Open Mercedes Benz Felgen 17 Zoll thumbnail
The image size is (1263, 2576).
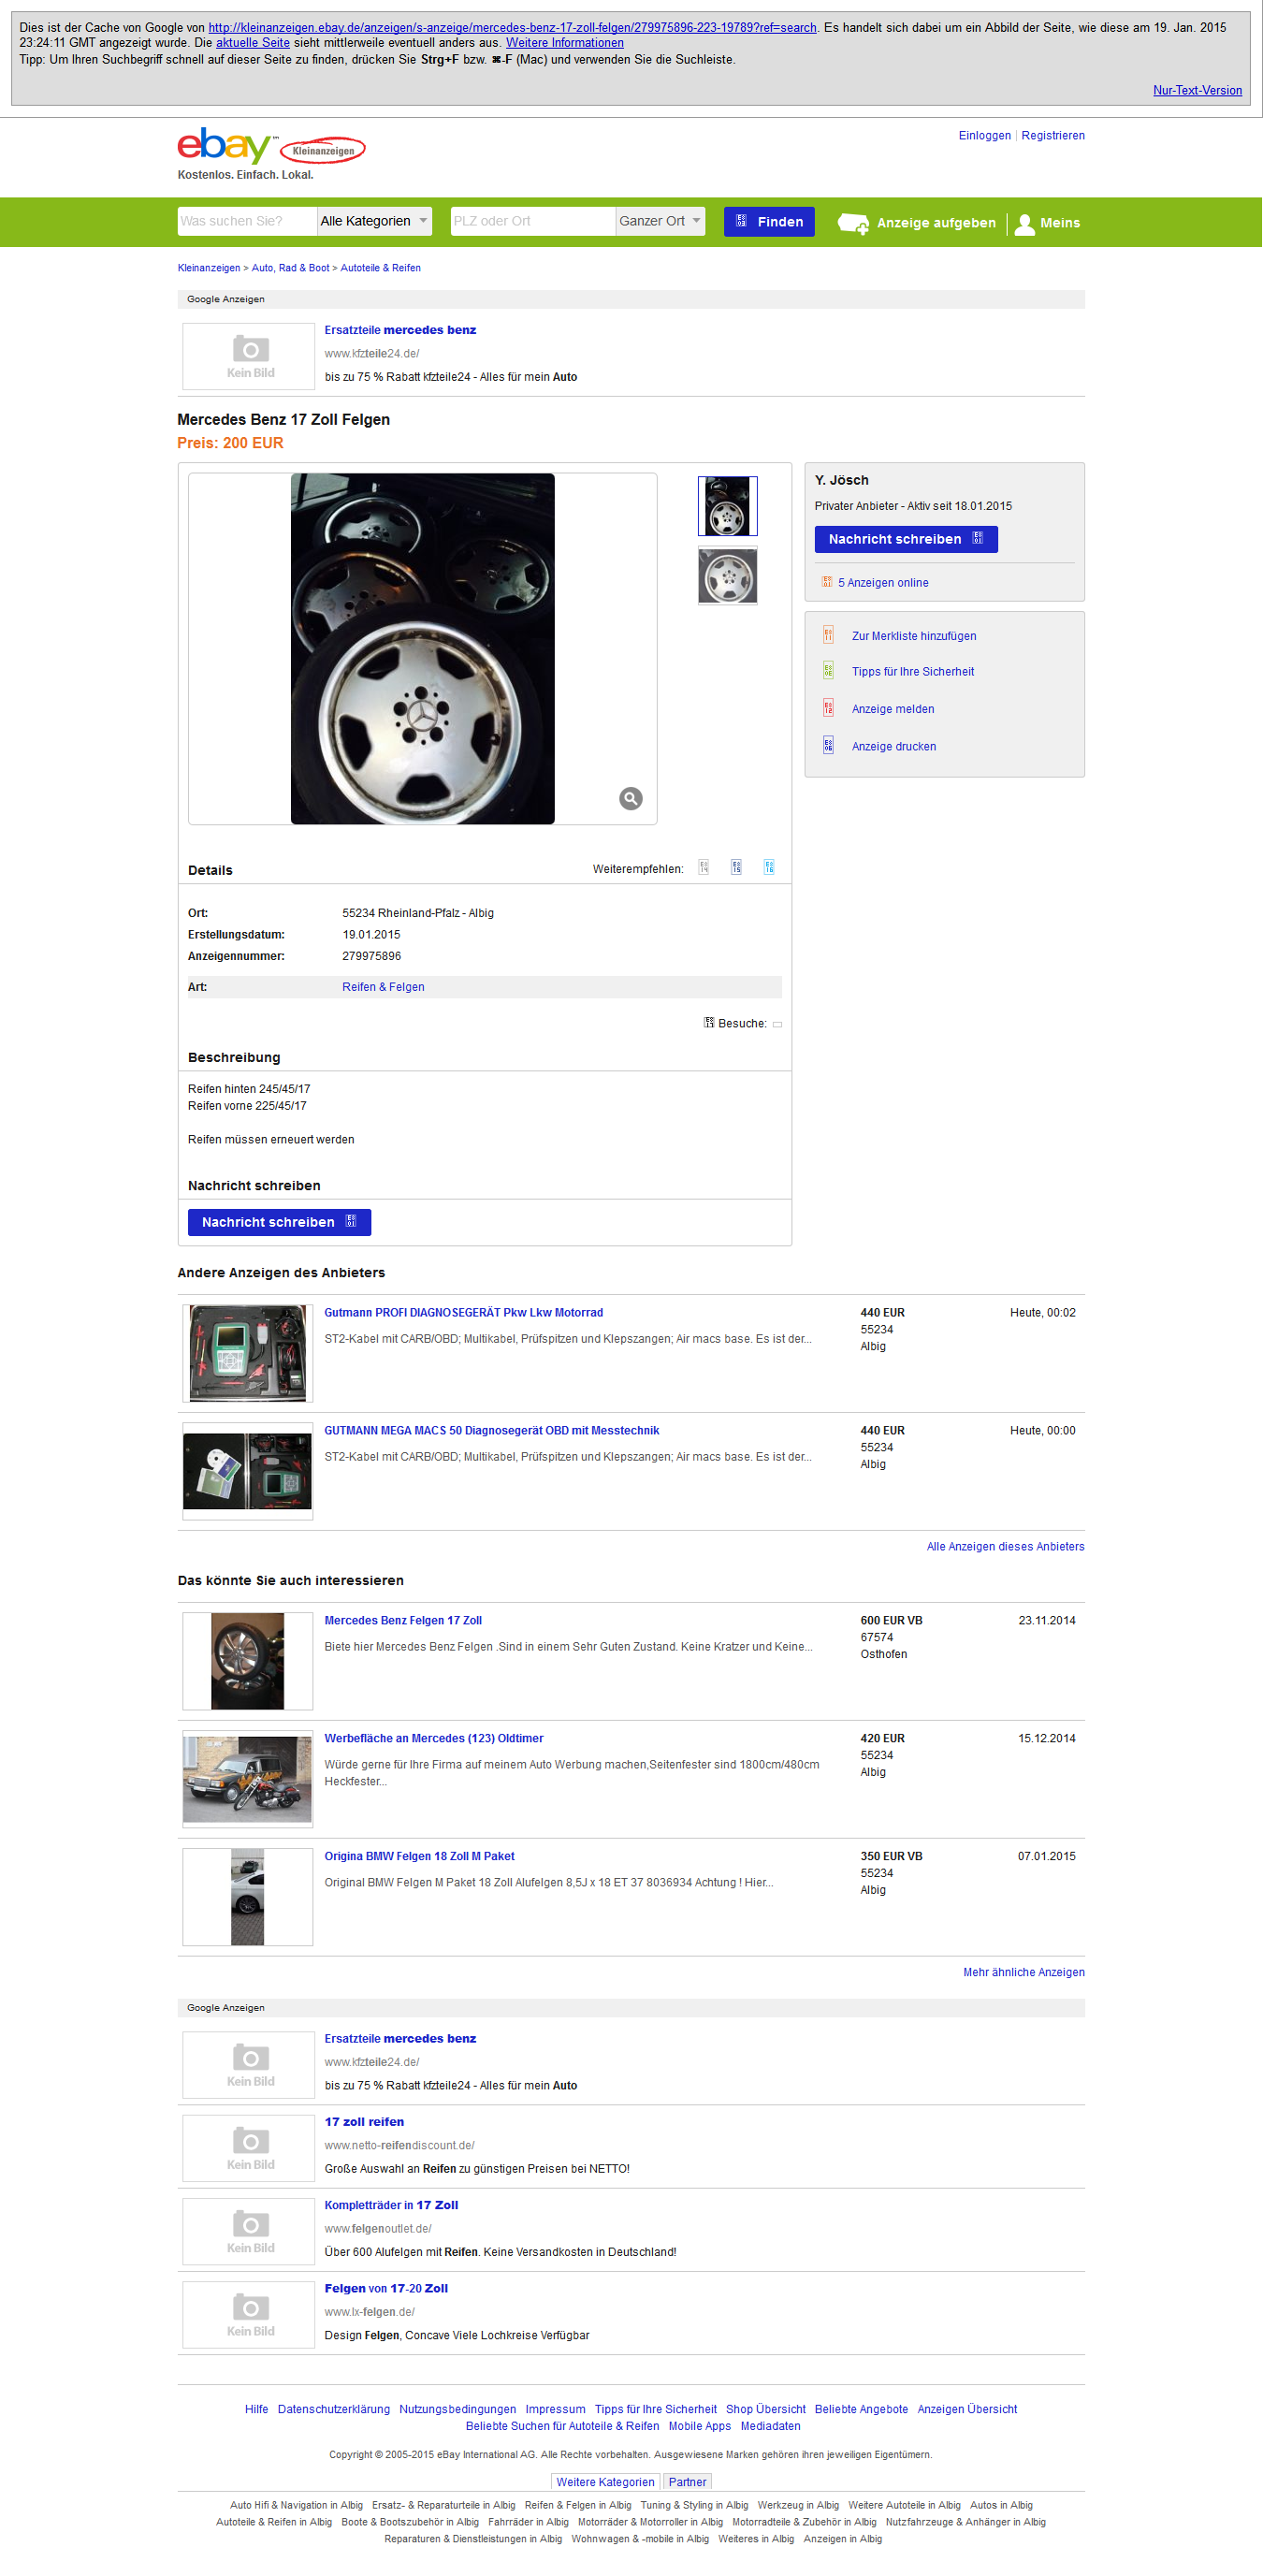[248, 1661]
